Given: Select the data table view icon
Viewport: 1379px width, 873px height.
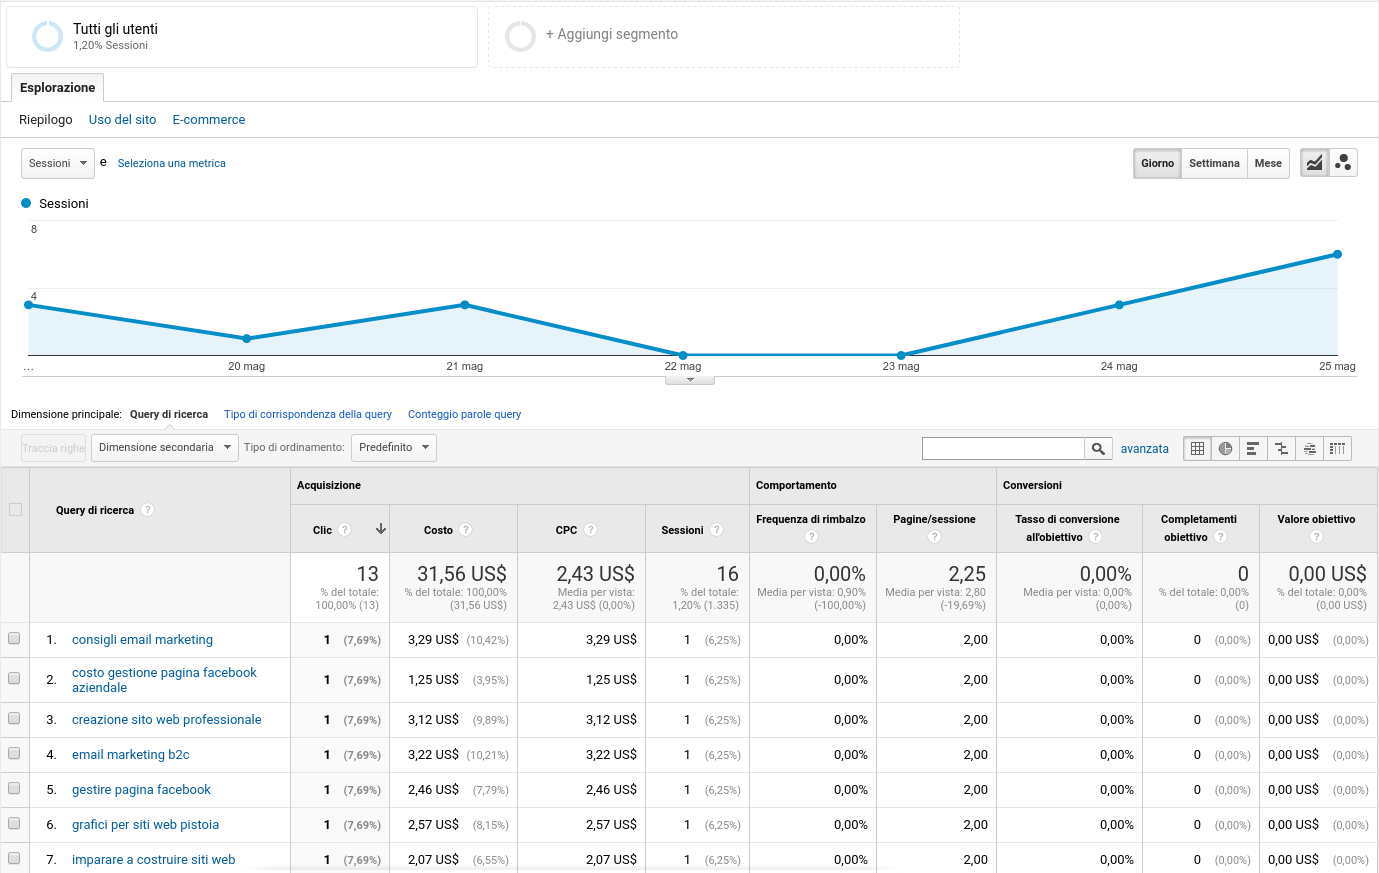Looking at the screenshot, I should click(x=1197, y=449).
